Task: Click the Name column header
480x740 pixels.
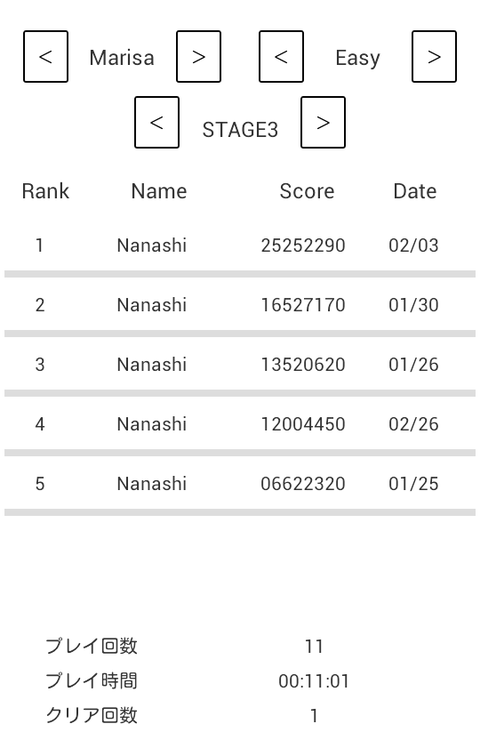Action: [159, 191]
